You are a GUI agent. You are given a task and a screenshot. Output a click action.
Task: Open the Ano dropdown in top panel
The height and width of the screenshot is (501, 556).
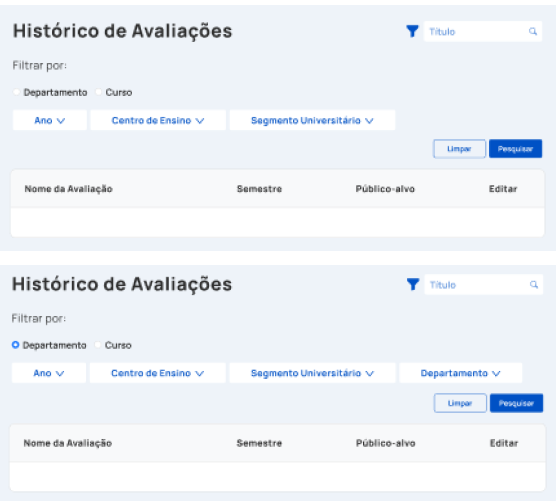(x=50, y=120)
